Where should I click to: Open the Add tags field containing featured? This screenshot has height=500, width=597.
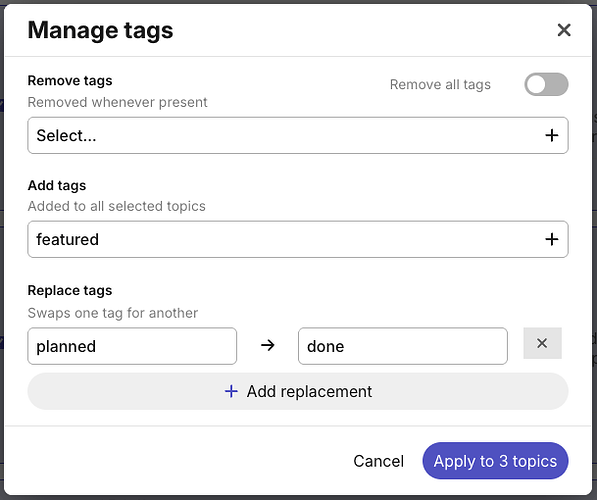(x=298, y=240)
